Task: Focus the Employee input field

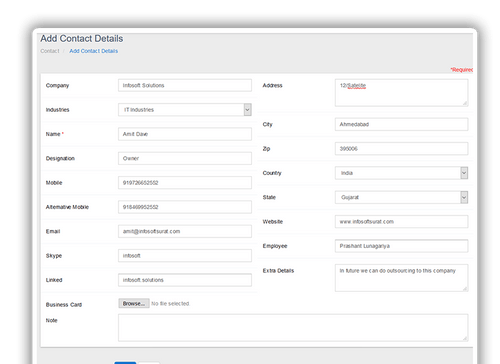Action: pos(401,246)
